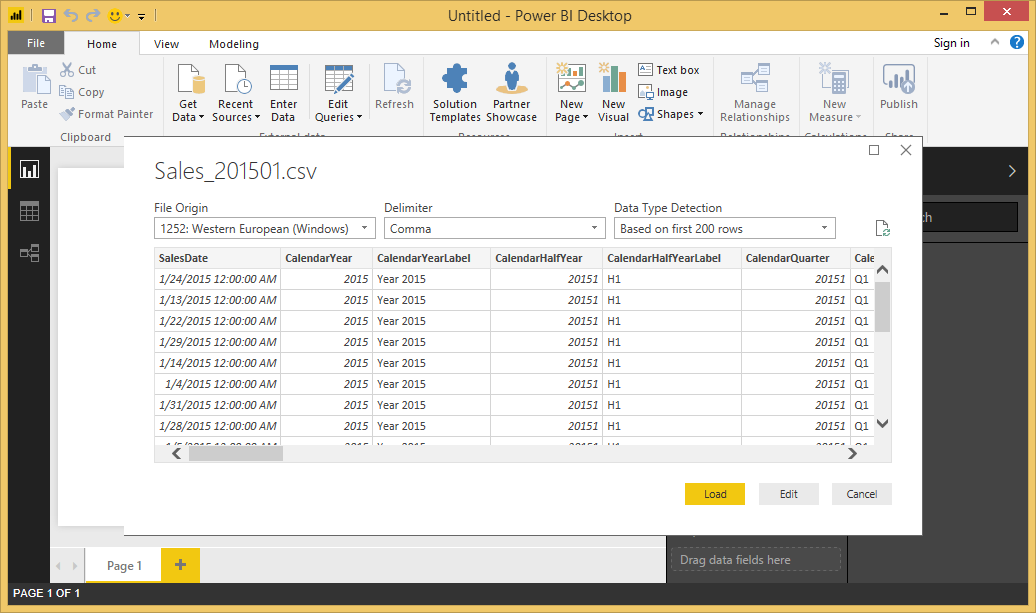Open the Get Data button
The height and width of the screenshot is (613, 1036).
tap(188, 93)
